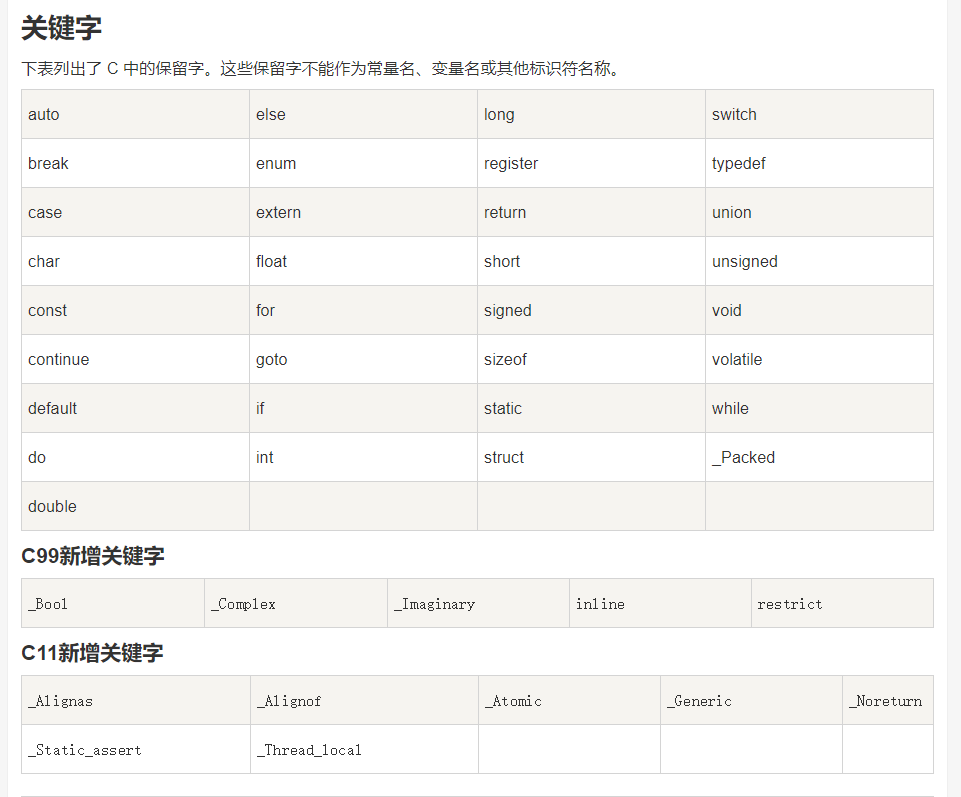The height and width of the screenshot is (797, 961).
Task: Click the C99新增关键字 heading
Action: 93,556
